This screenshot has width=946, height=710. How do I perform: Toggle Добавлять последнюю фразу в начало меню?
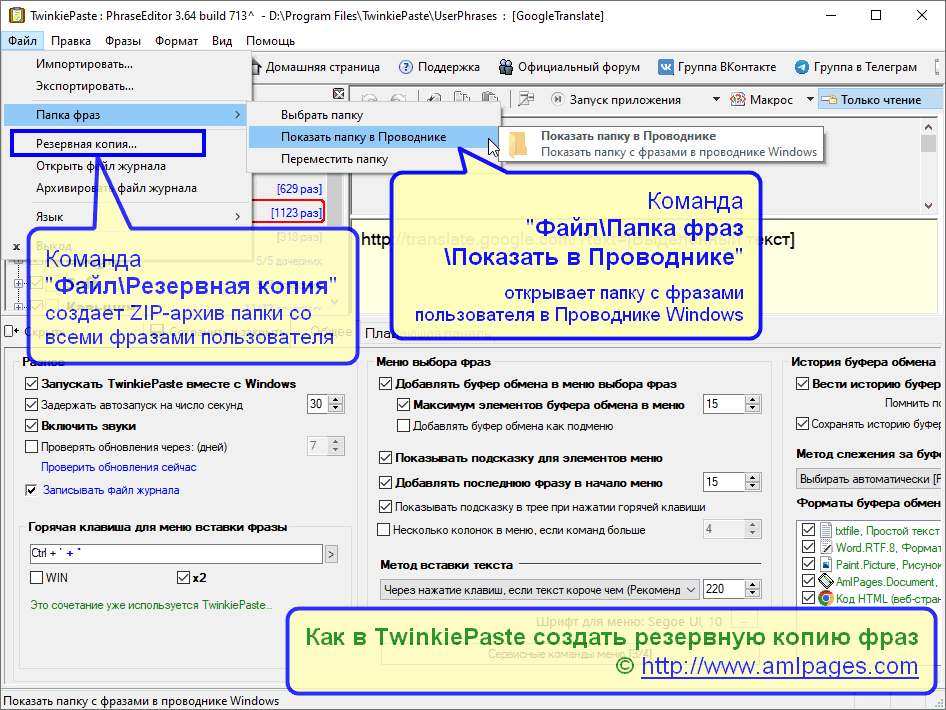pyautogui.click(x=386, y=483)
